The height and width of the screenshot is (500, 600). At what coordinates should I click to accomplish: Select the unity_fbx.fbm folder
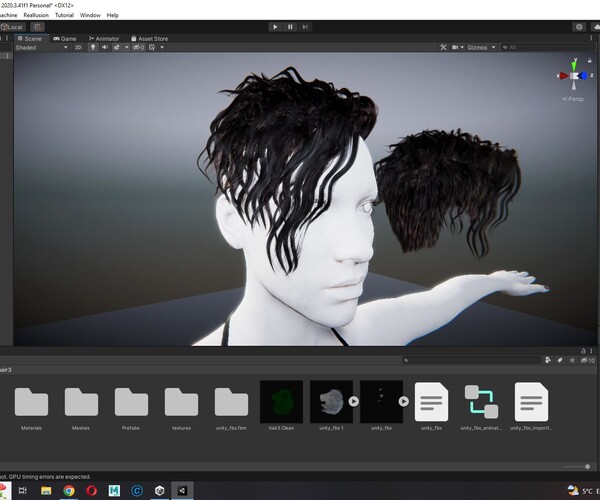click(x=231, y=406)
